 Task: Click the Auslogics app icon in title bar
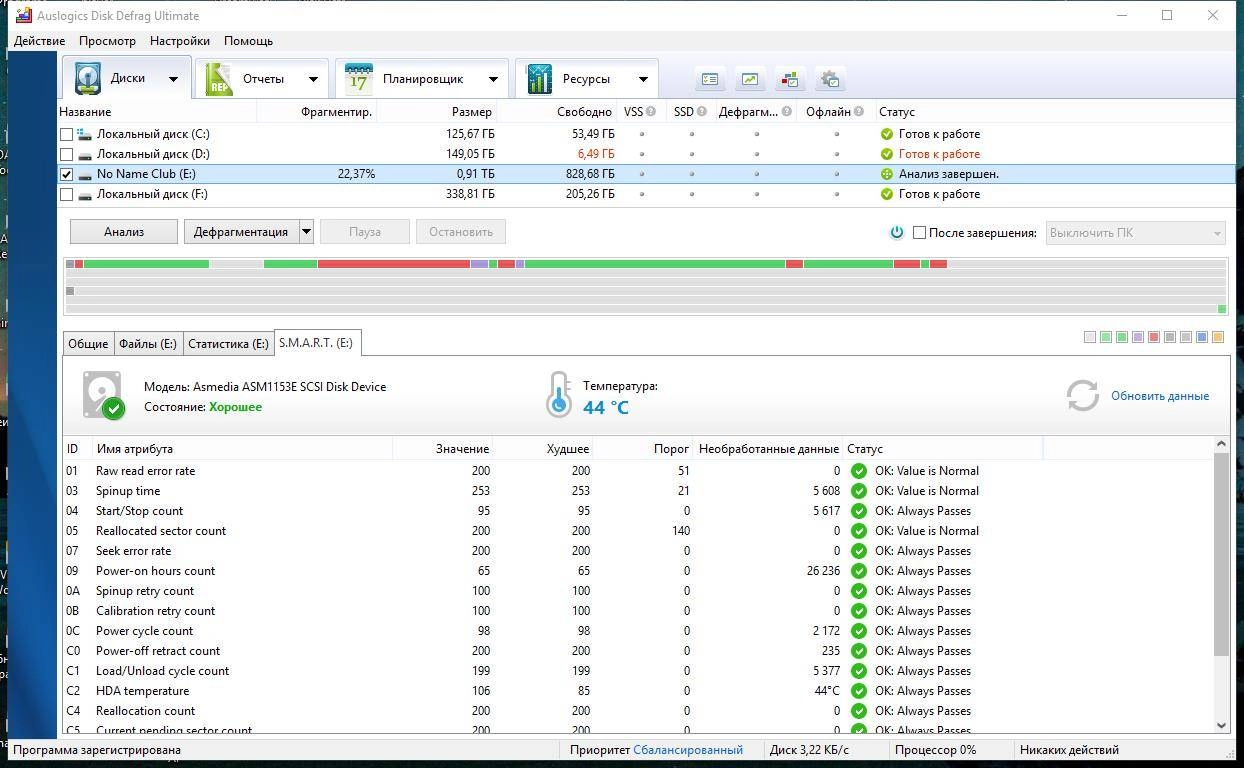22,15
